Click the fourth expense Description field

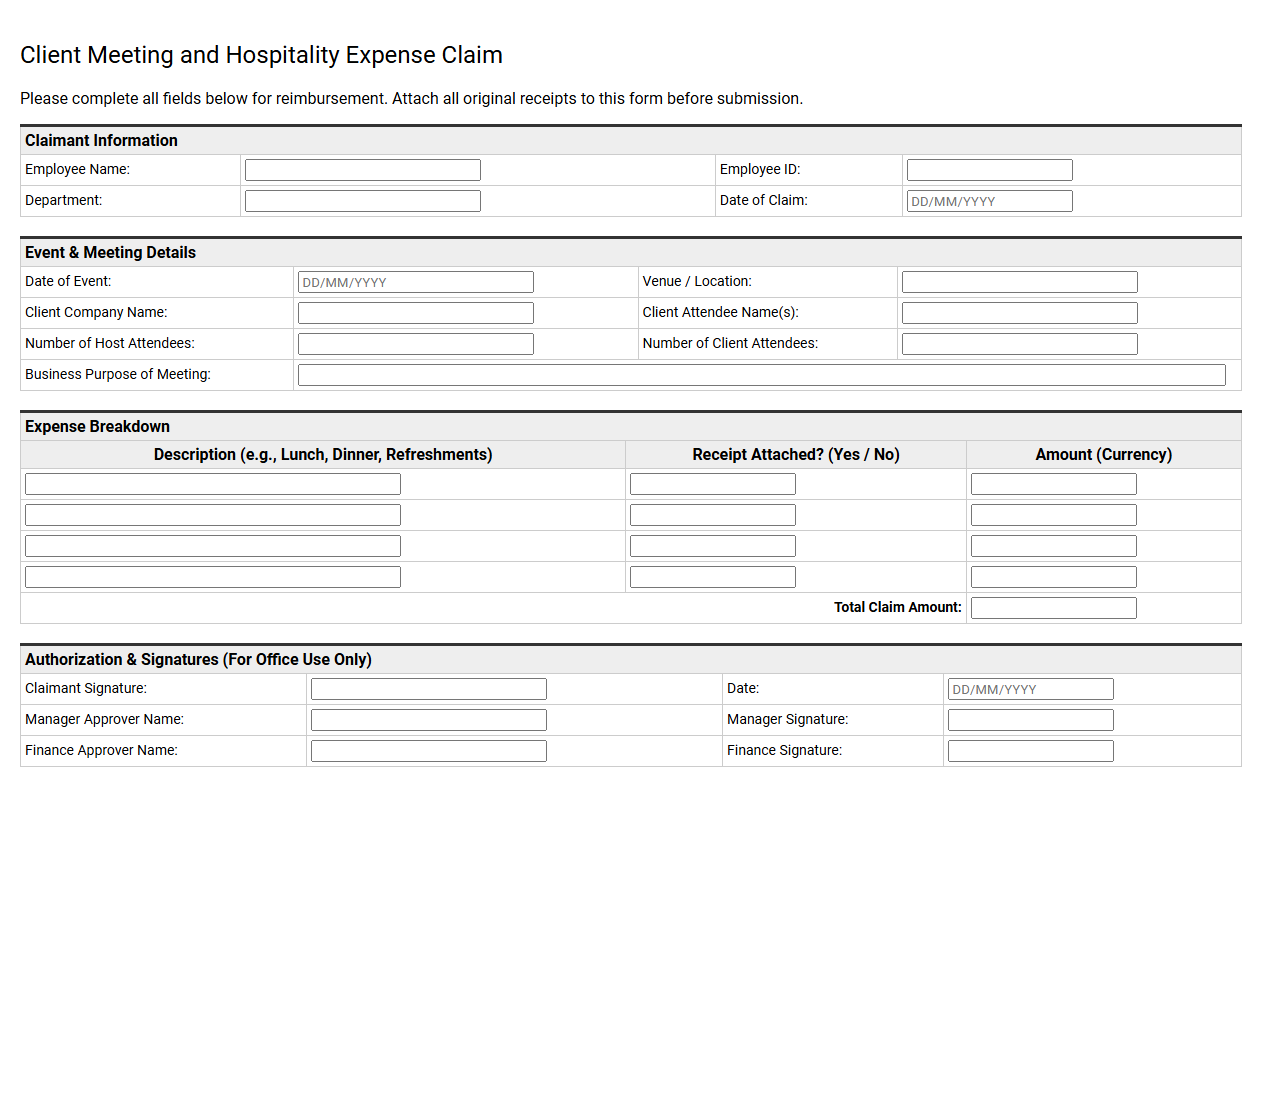coord(213,577)
